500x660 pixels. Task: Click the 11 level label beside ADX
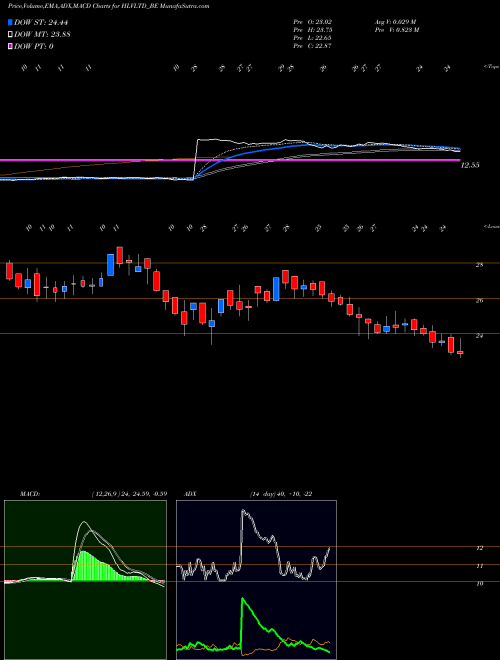tap(479, 566)
